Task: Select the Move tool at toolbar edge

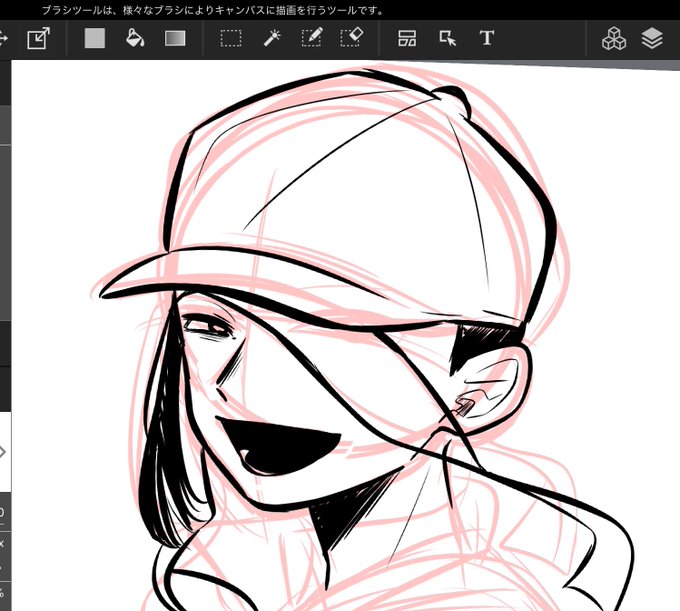Action: tap(3, 38)
